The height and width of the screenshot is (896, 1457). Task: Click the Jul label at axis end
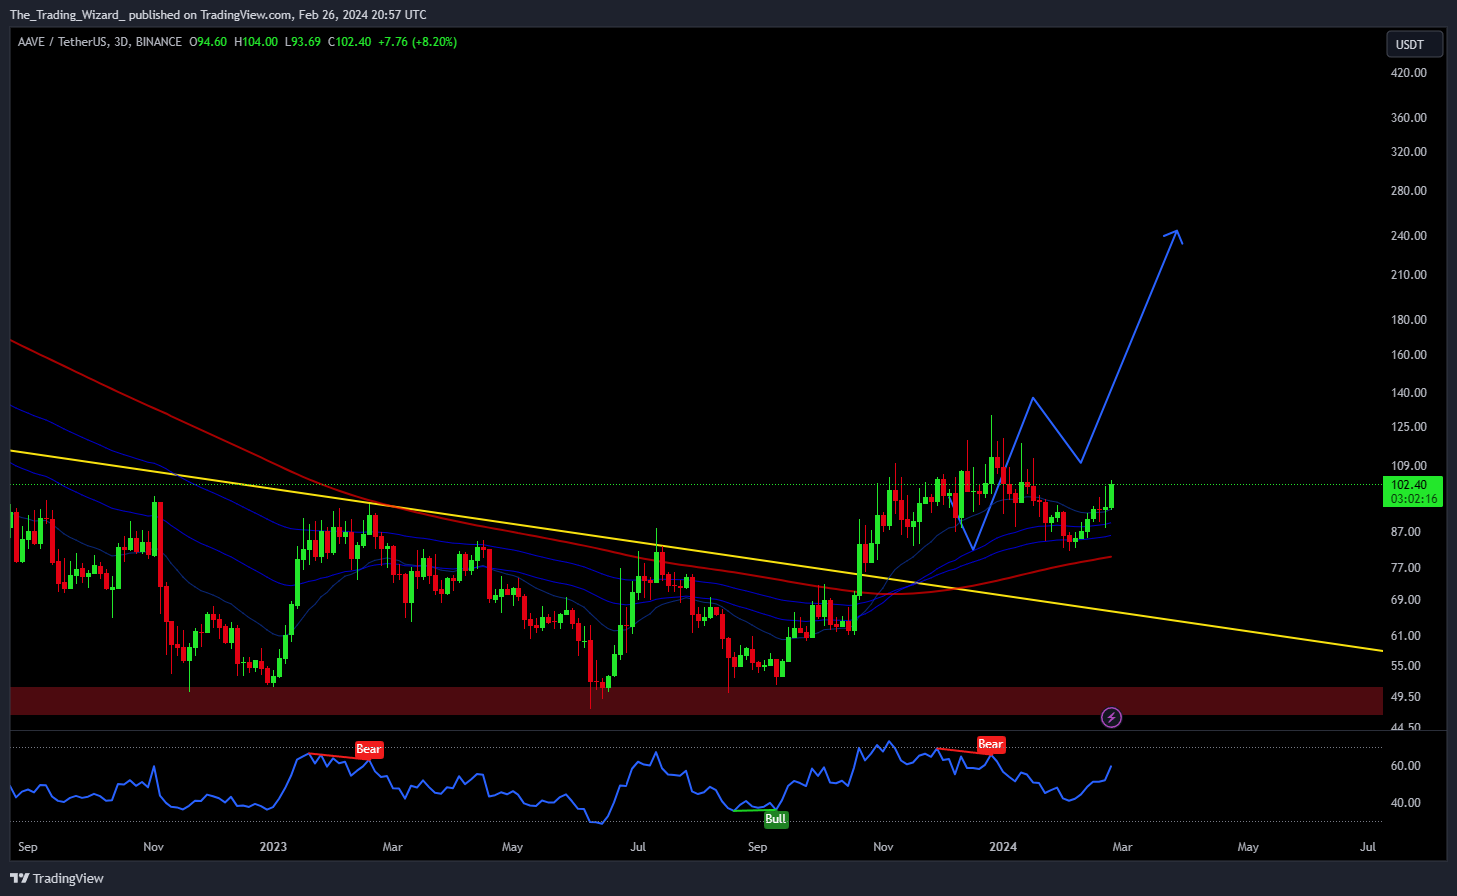(x=1368, y=847)
